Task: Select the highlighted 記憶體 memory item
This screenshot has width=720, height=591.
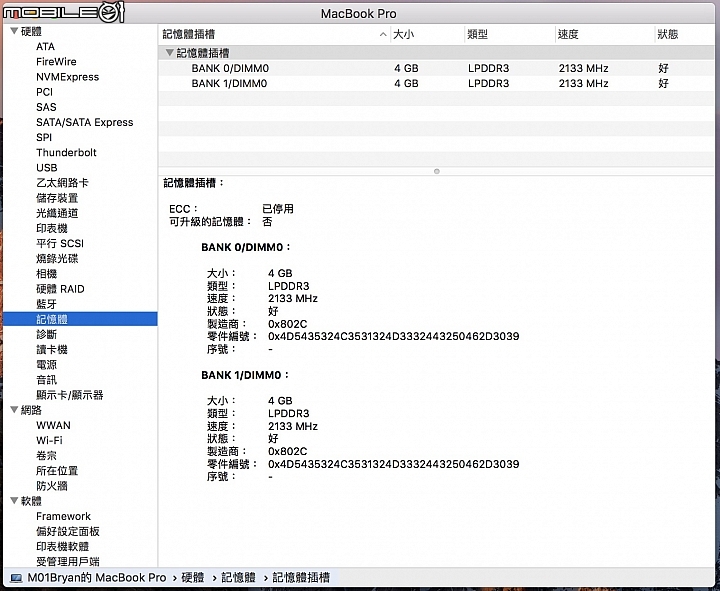Action: (x=80, y=319)
